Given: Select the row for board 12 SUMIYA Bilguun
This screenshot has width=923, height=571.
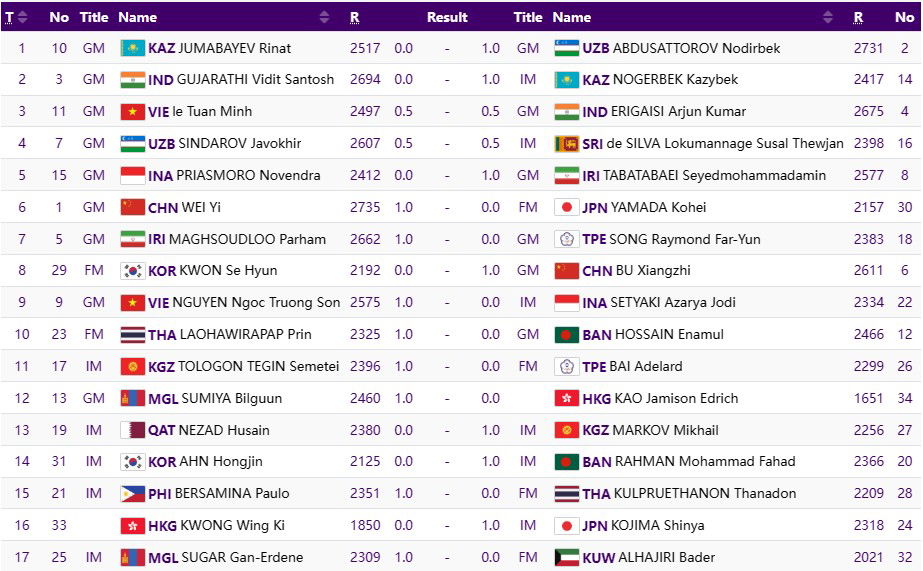Looking at the screenshot, I should tap(460, 398).
